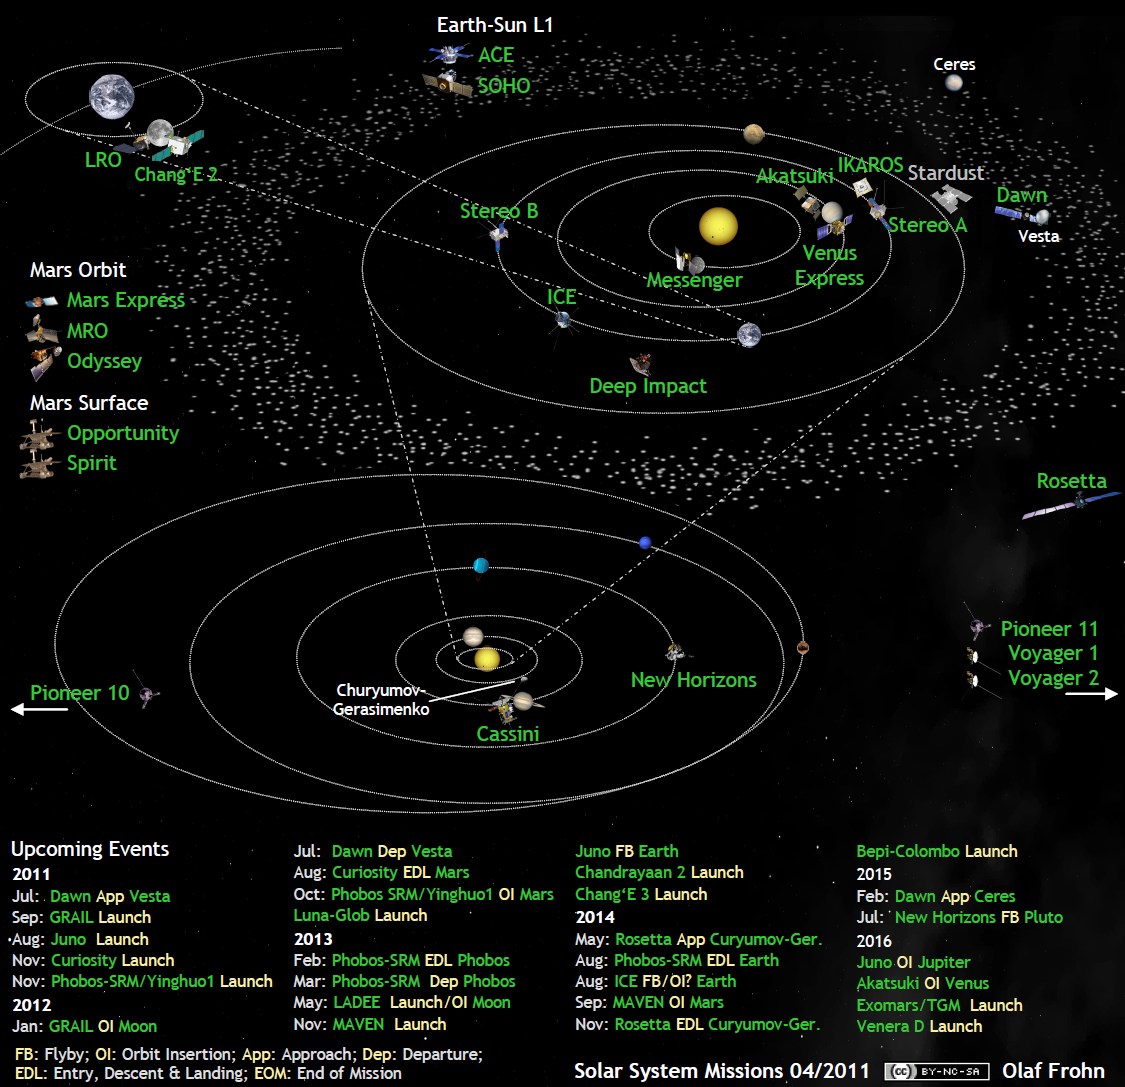This screenshot has height=1087, width=1125.
Task: Select the Mars Express orbiter icon
Action: (41, 301)
